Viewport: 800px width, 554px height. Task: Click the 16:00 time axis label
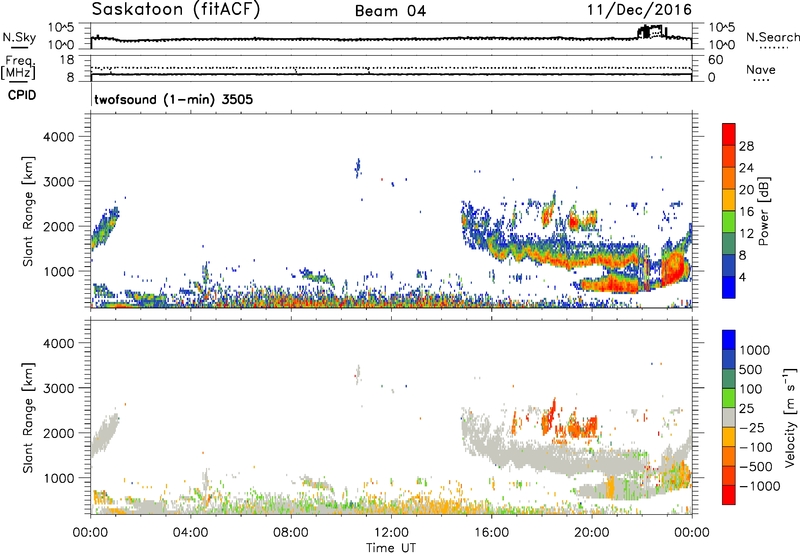491,532
